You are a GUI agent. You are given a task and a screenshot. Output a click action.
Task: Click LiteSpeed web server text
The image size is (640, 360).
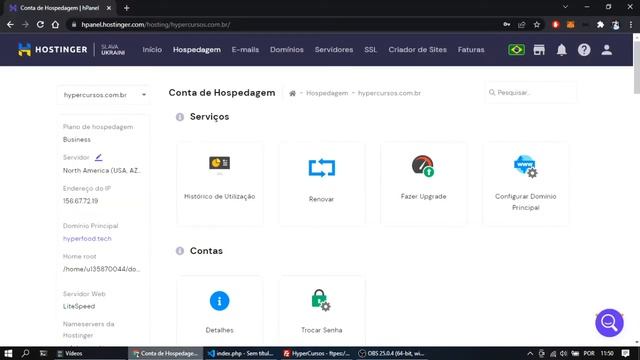coord(79,306)
